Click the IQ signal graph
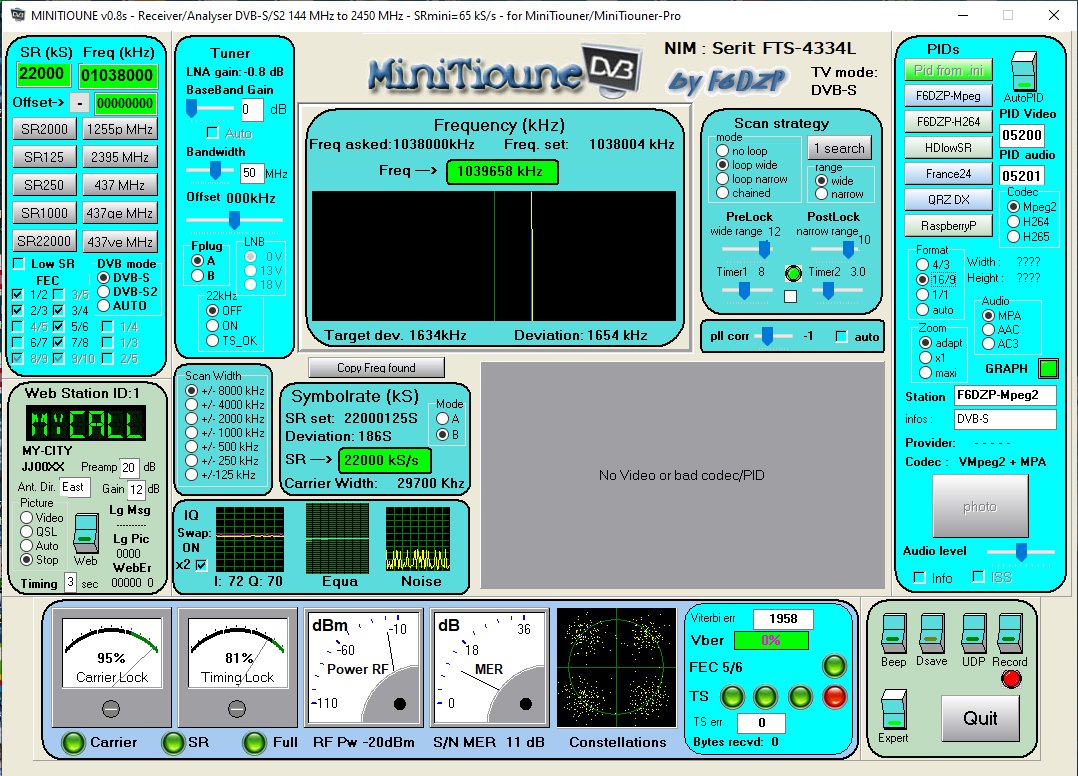Image resolution: width=1078 pixels, height=776 pixels. click(250, 540)
